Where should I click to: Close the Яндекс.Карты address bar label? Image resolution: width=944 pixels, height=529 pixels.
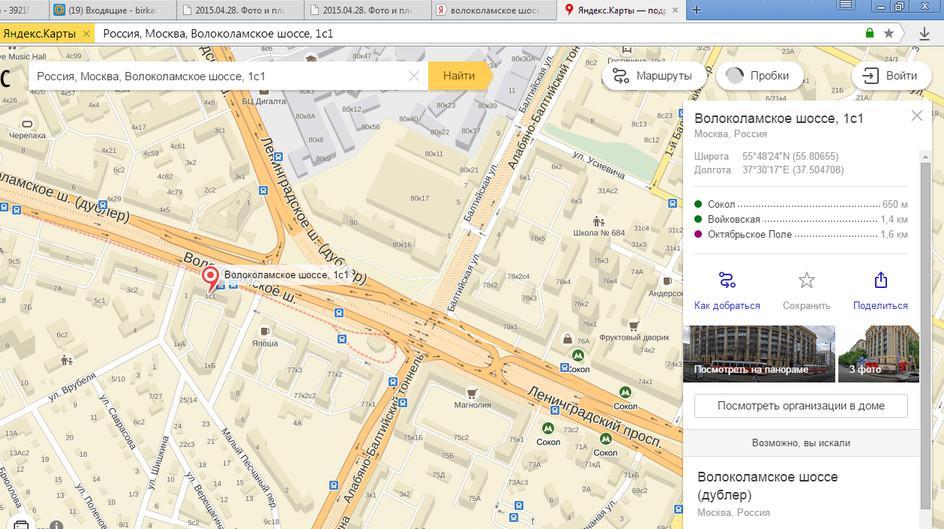(86, 34)
